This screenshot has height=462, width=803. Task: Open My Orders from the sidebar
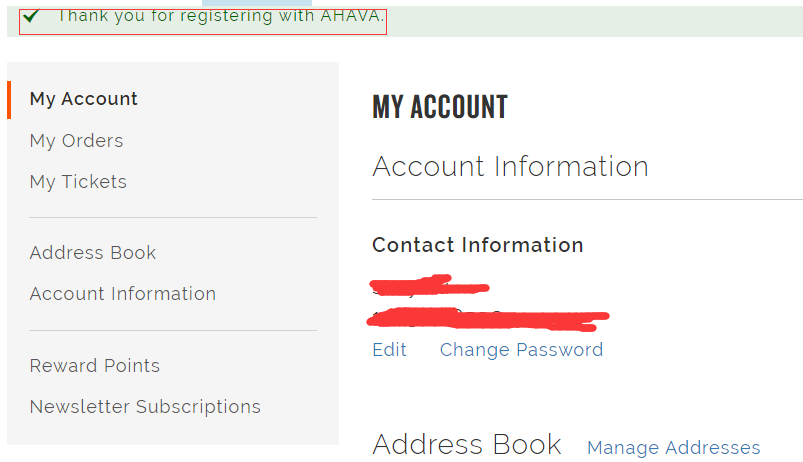coord(77,141)
